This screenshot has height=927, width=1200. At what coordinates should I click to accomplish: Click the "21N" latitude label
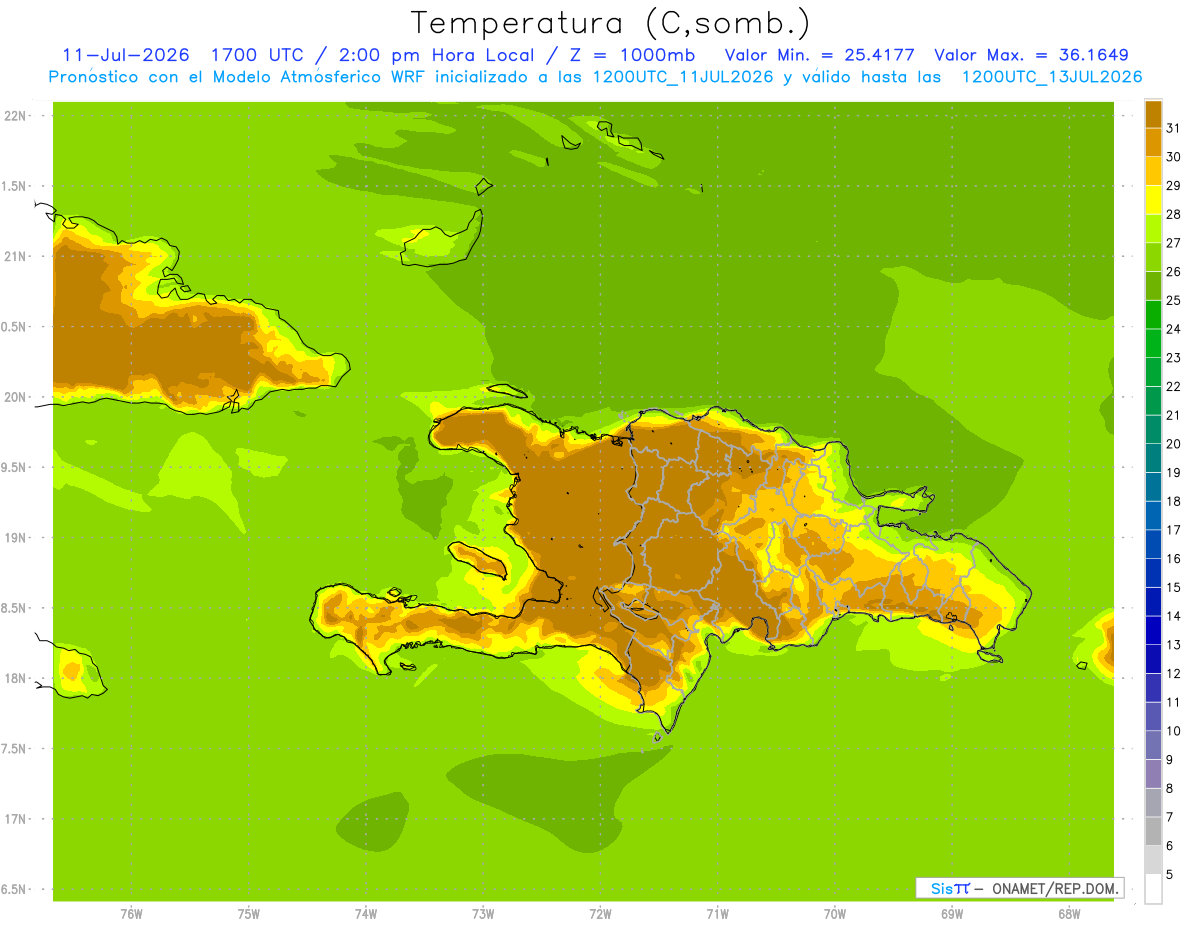coord(16,257)
